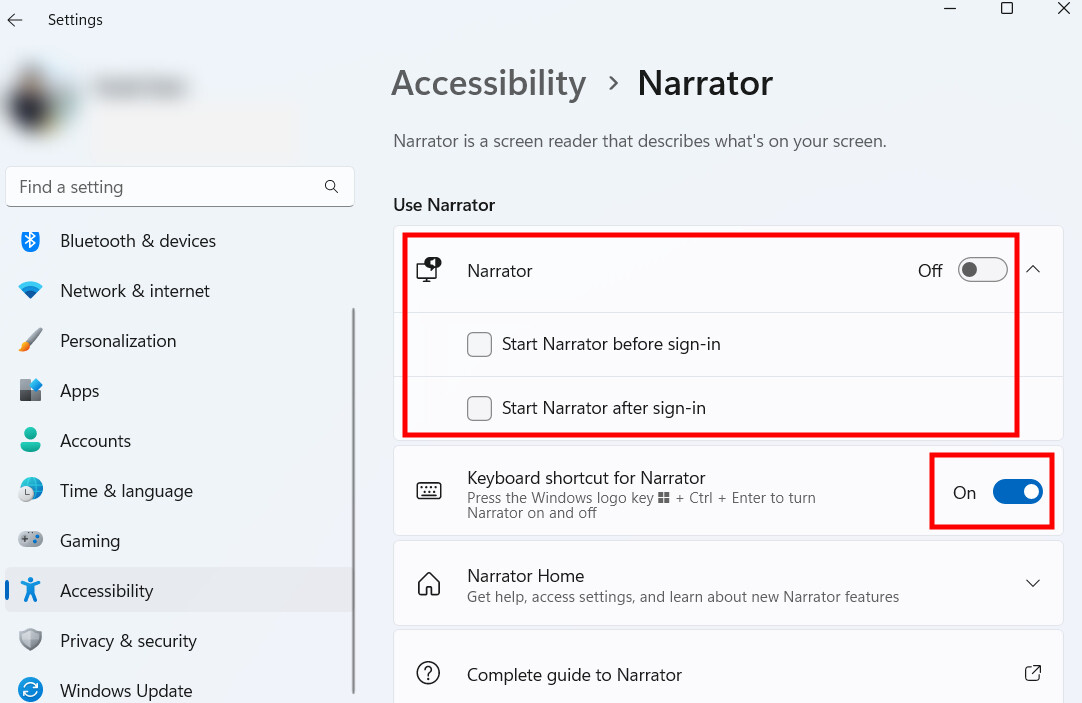Click the Personalization paintbrush icon
Image resolution: width=1082 pixels, height=703 pixels.
click(x=30, y=340)
